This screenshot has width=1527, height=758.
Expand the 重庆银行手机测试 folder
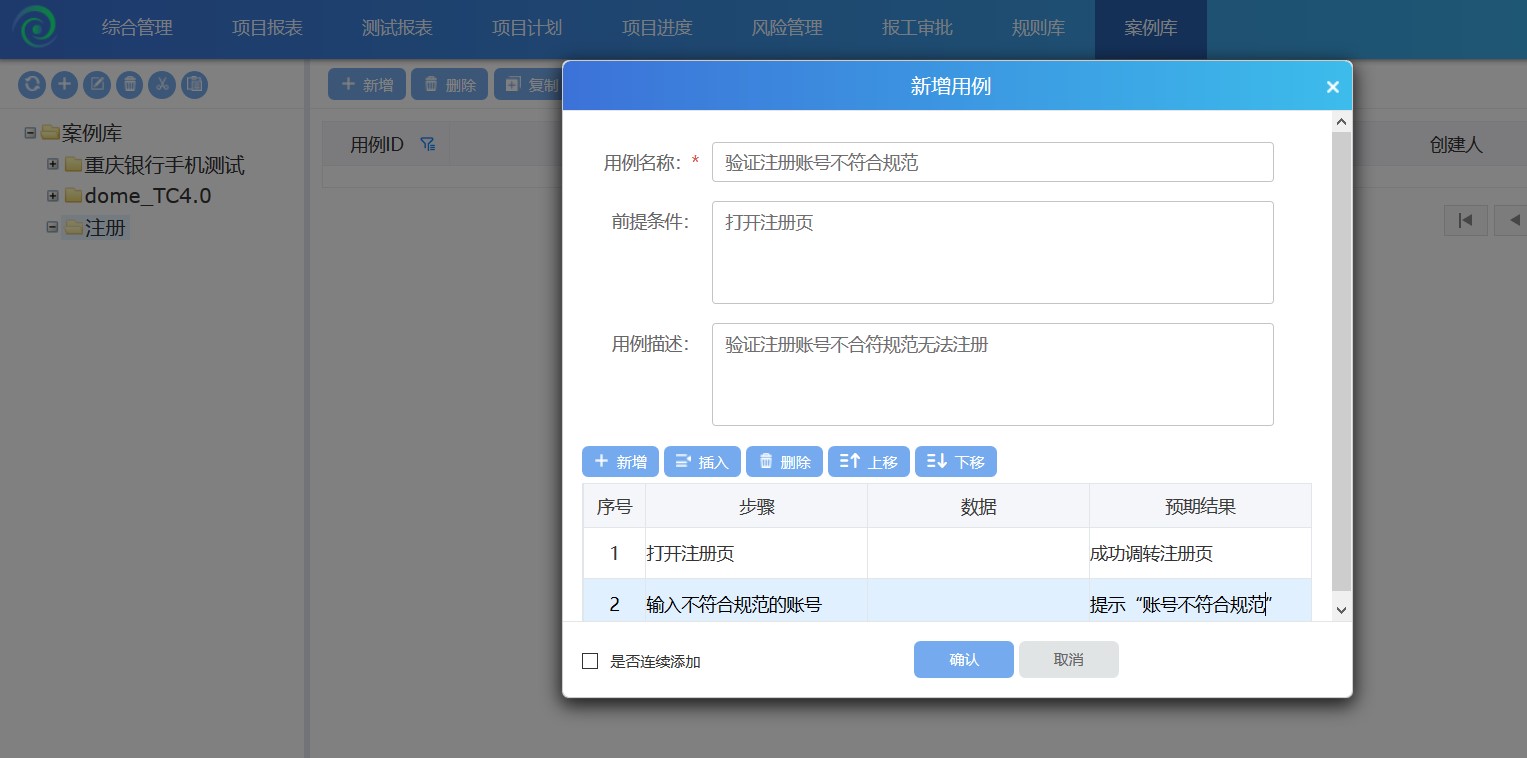[52, 164]
